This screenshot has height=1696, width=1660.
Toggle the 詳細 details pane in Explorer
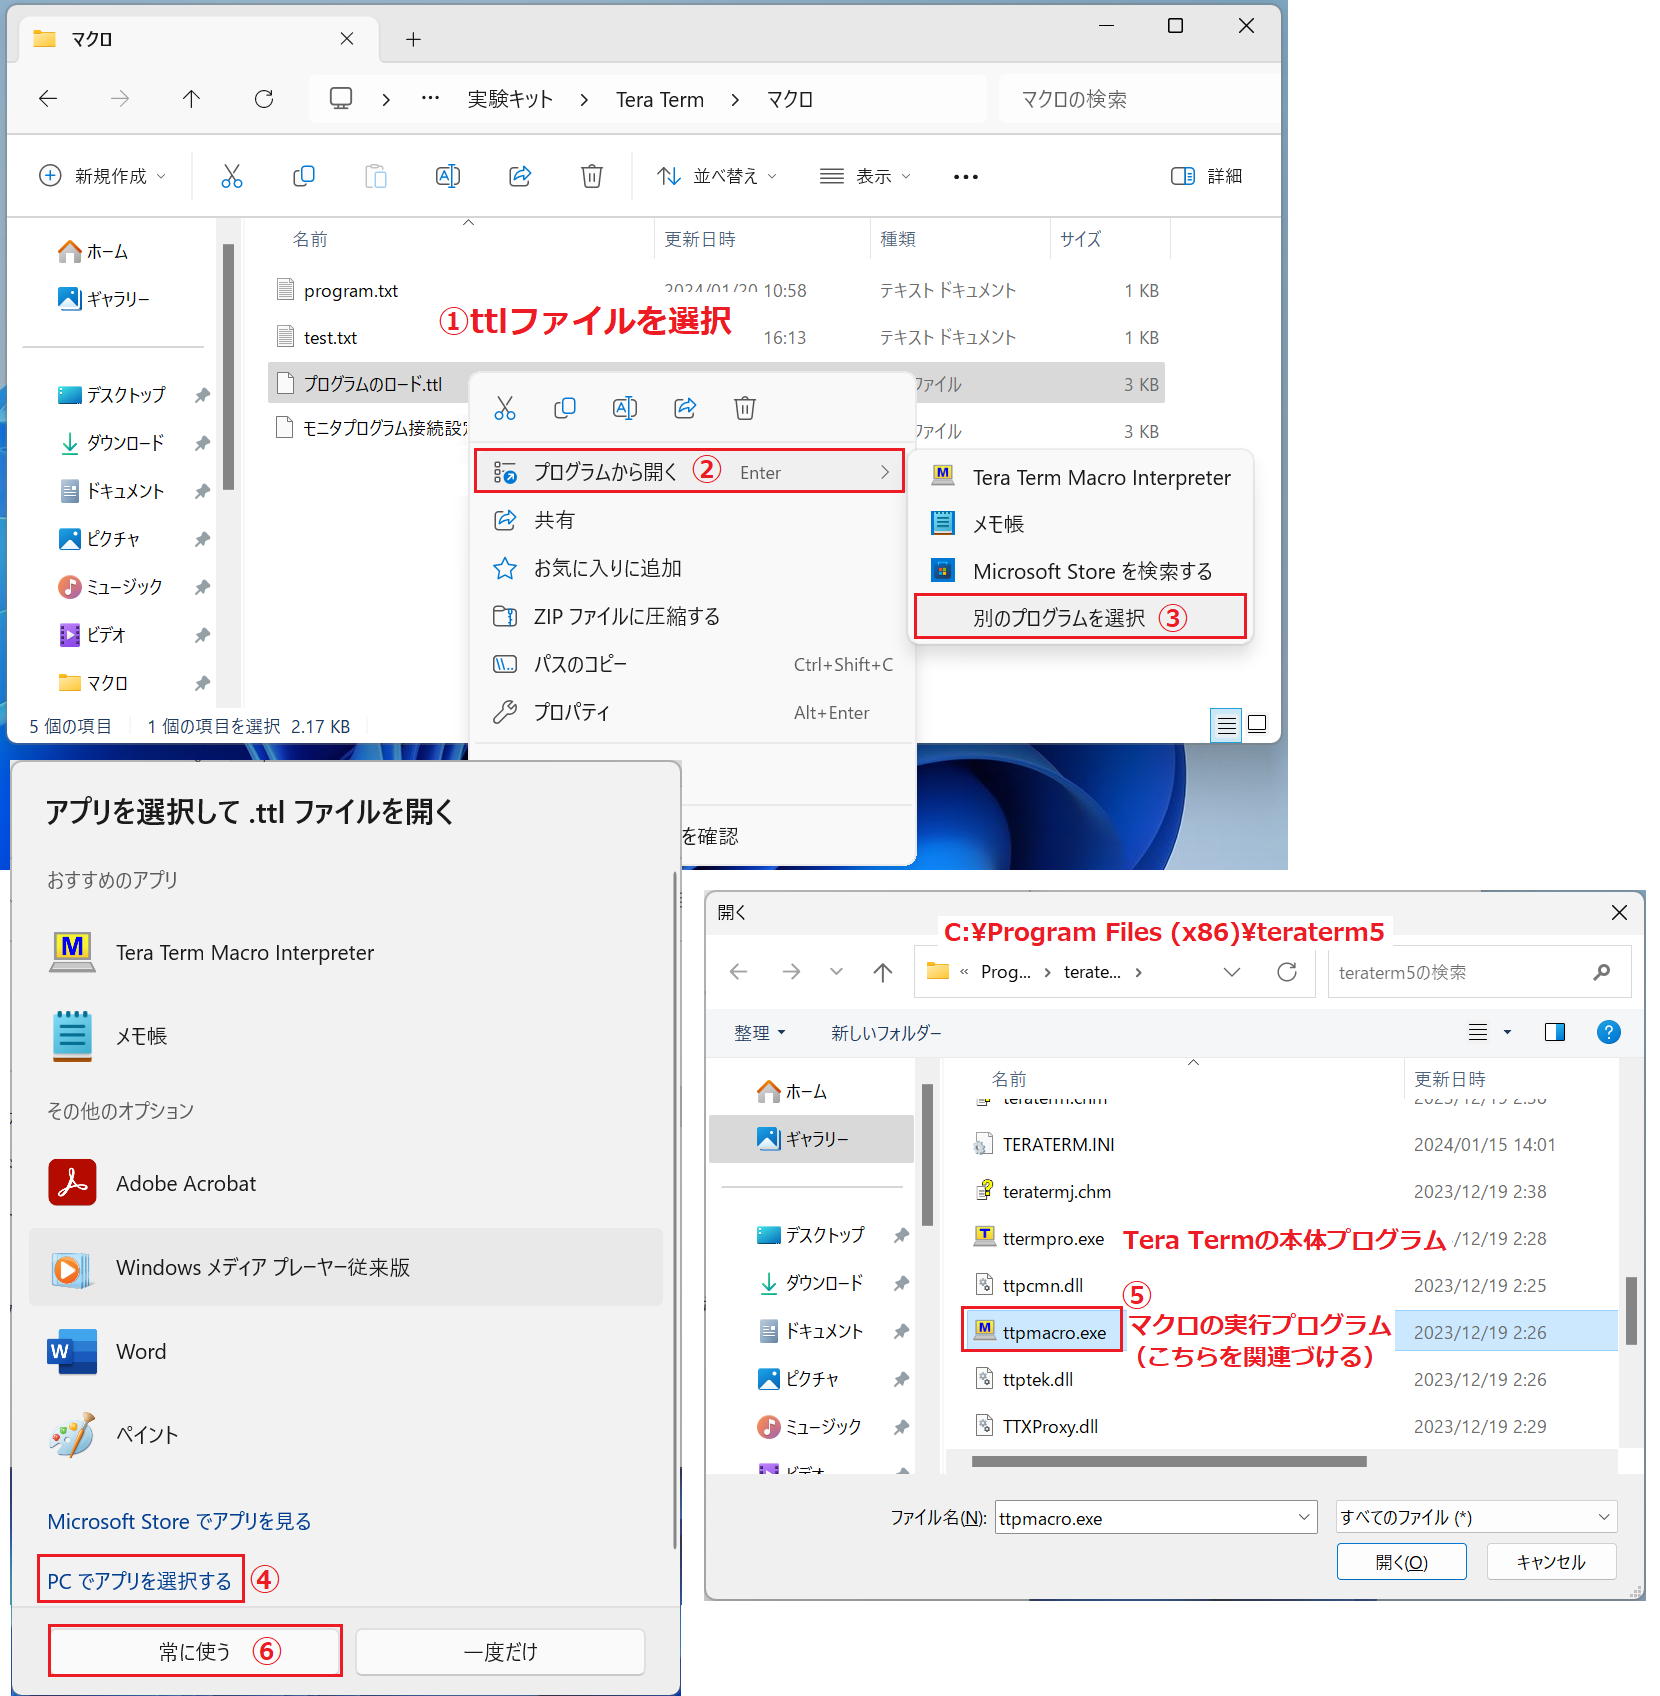click(1206, 176)
